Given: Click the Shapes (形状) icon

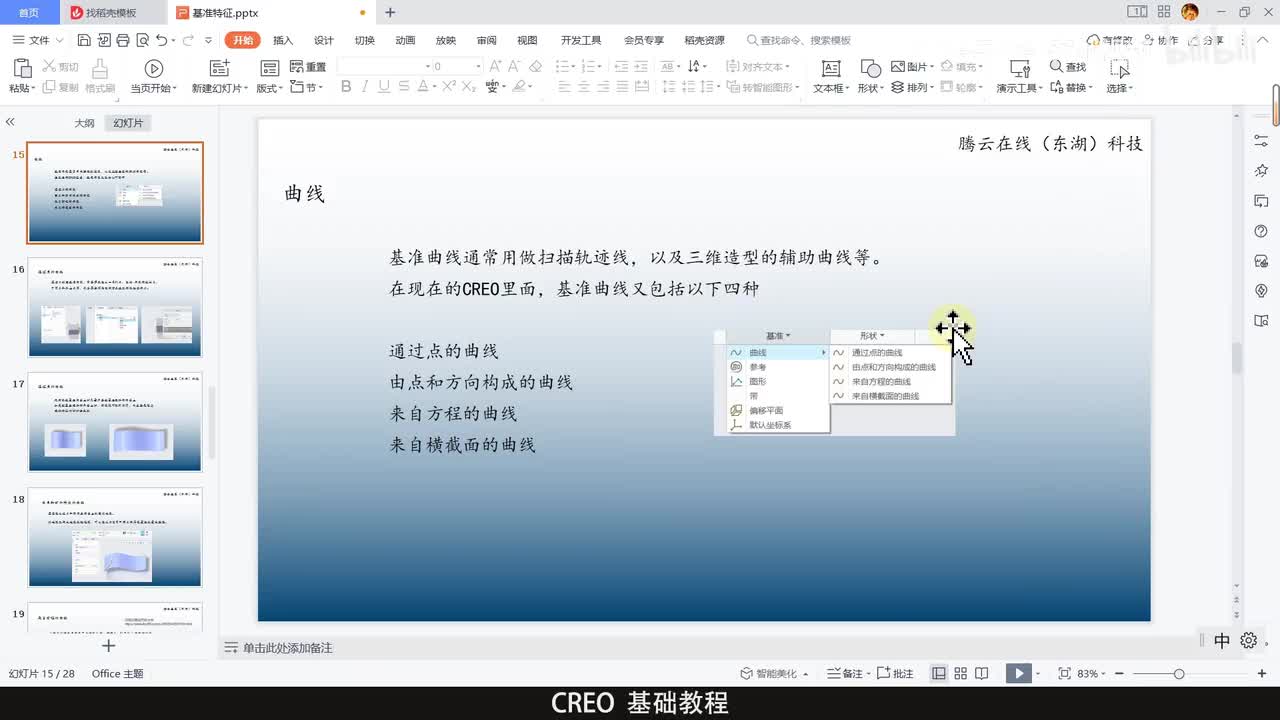Looking at the screenshot, I should (870, 68).
